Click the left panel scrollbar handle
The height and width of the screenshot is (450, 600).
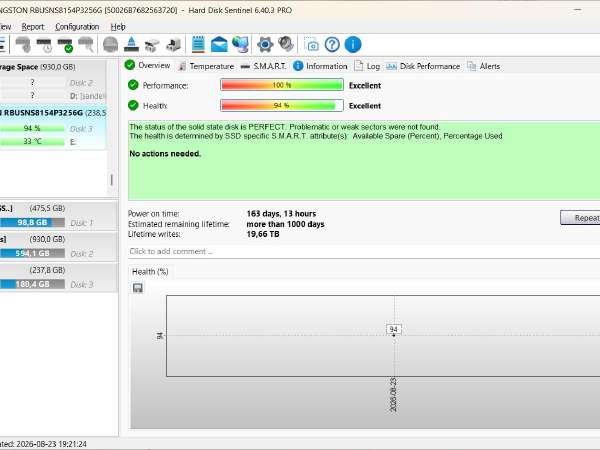(111, 179)
